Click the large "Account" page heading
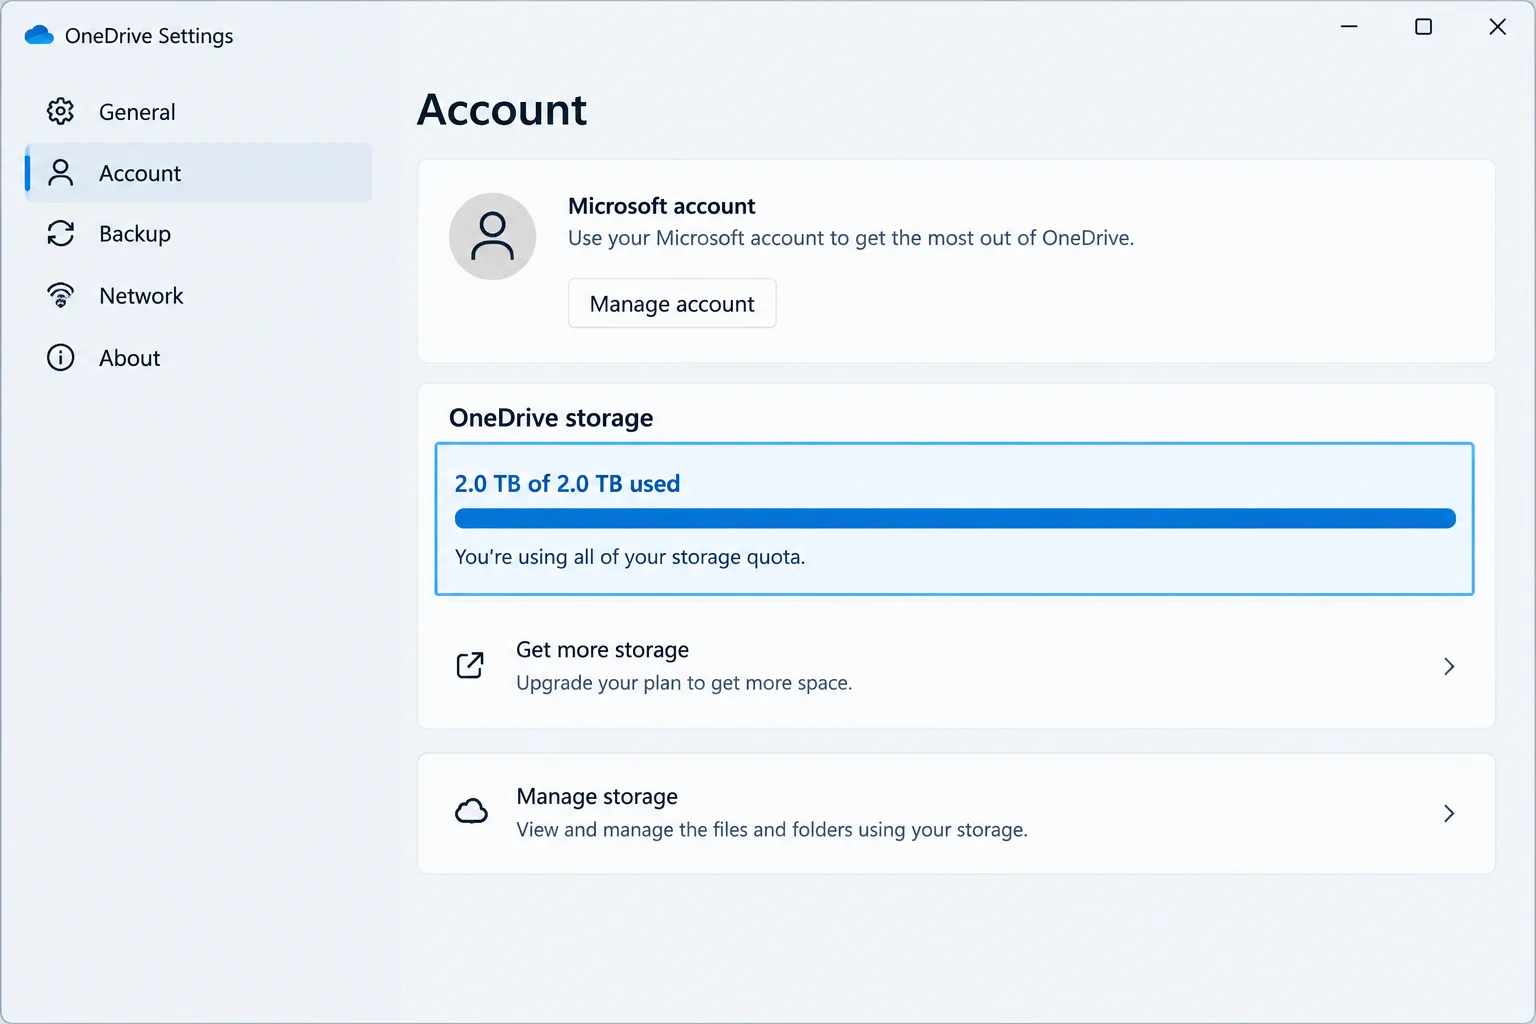The width and height of the screenshot is (1536, 1024). [x=502, y=110]
